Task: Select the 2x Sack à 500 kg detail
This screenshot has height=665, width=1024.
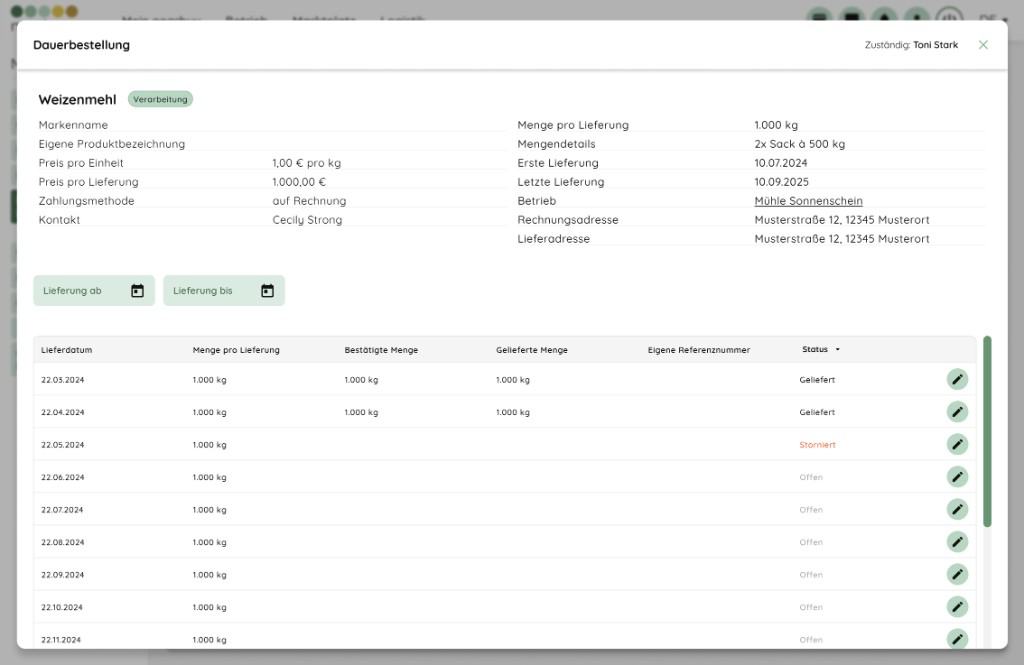Action: click(x=799, y=144)
